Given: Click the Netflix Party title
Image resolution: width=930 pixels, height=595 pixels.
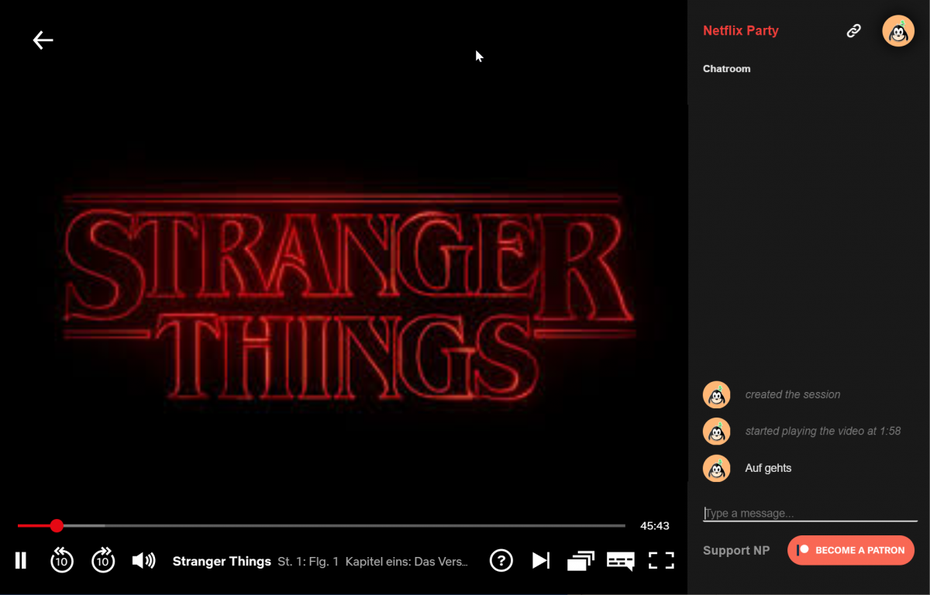Looking at the screenshot, I should (741, 31).
